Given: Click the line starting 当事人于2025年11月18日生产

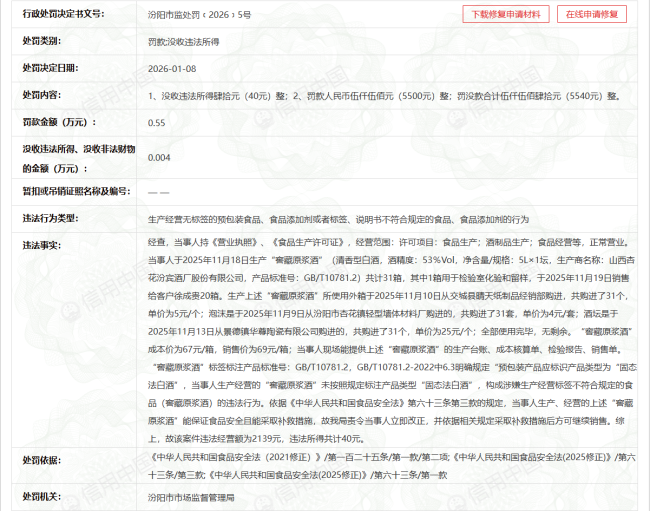Looking at the screenshot, I should [391, 260].
